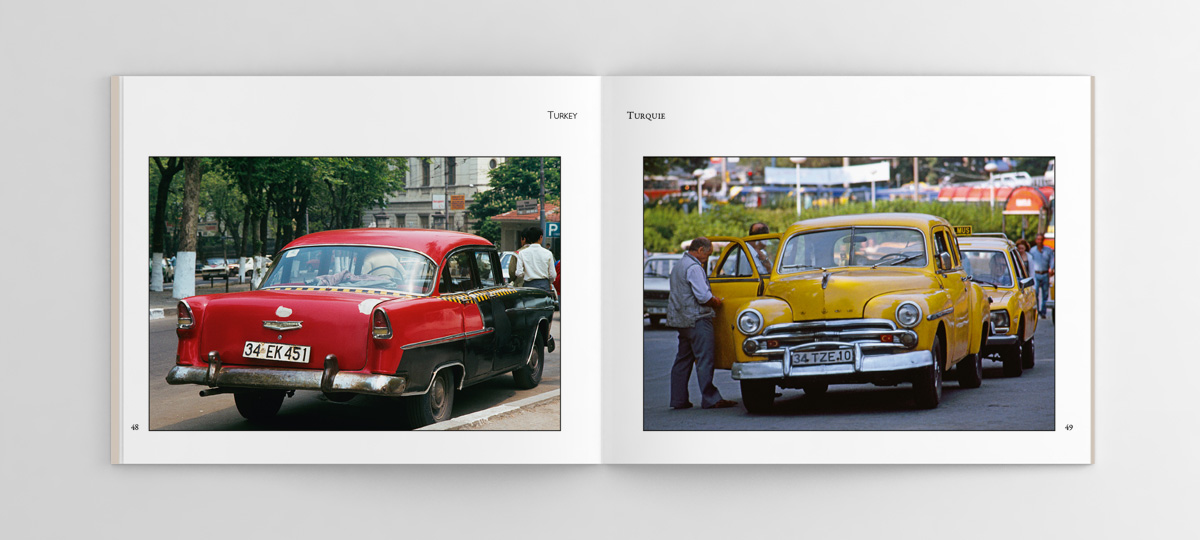Select page number 48
The width and height of the screenshot is (1200, 540).
135,427
